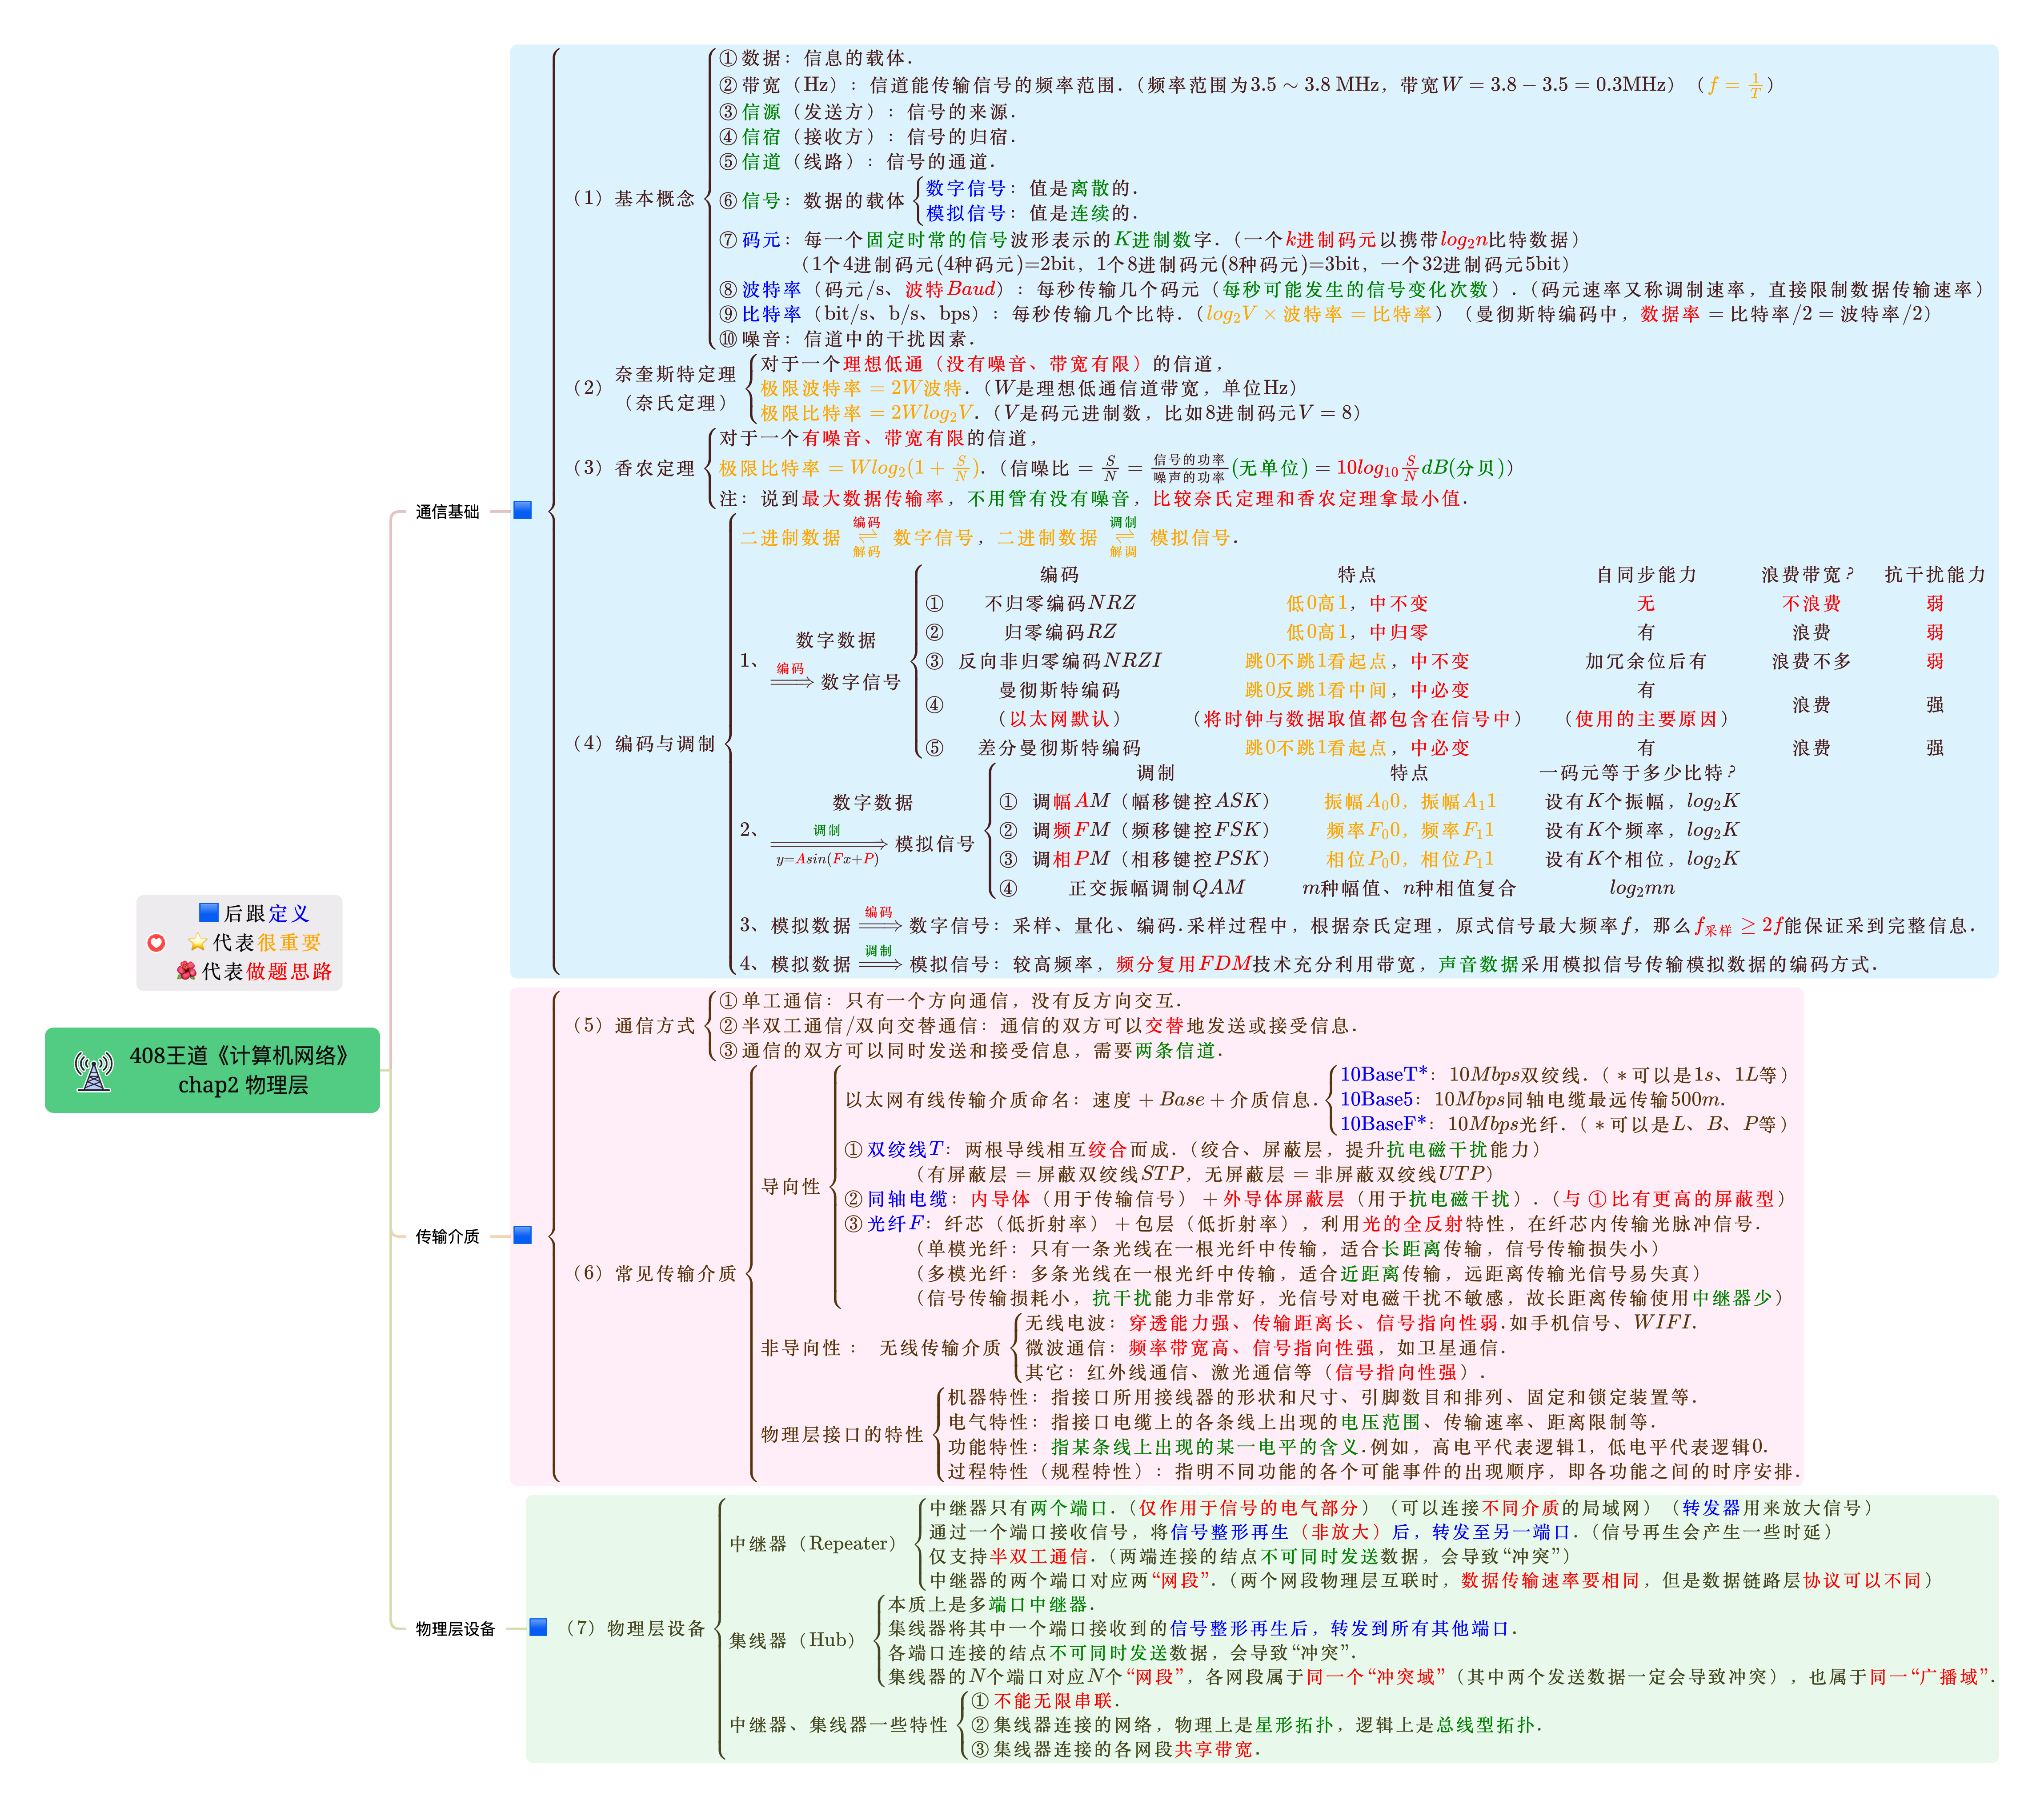This screenshot has width=2044, height=1808.
Task: Click the ② 半双工通信 line
Action: (1038, 1025)
